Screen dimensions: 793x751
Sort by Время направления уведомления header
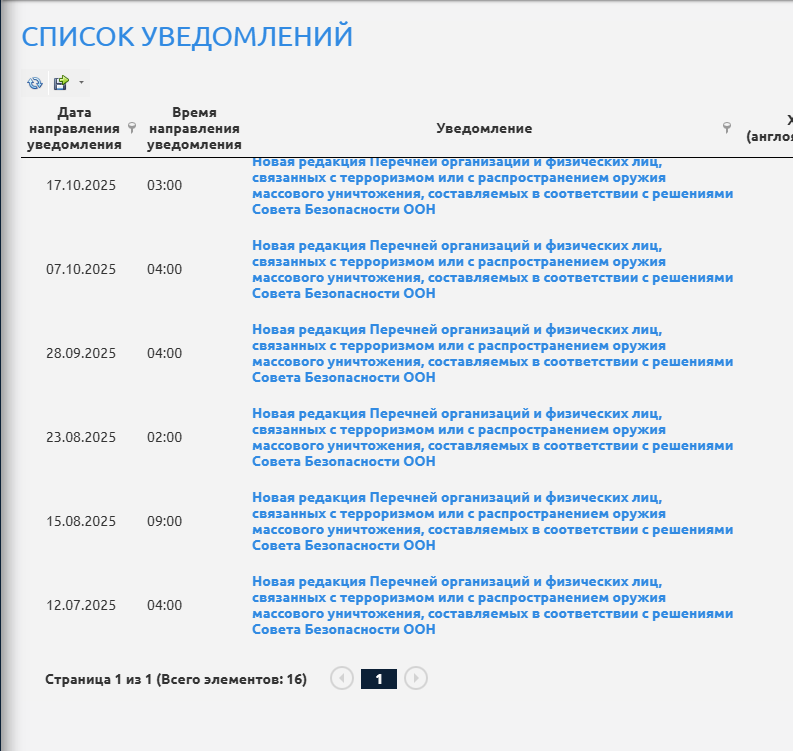pyautogui.click(x=194, y=128)
